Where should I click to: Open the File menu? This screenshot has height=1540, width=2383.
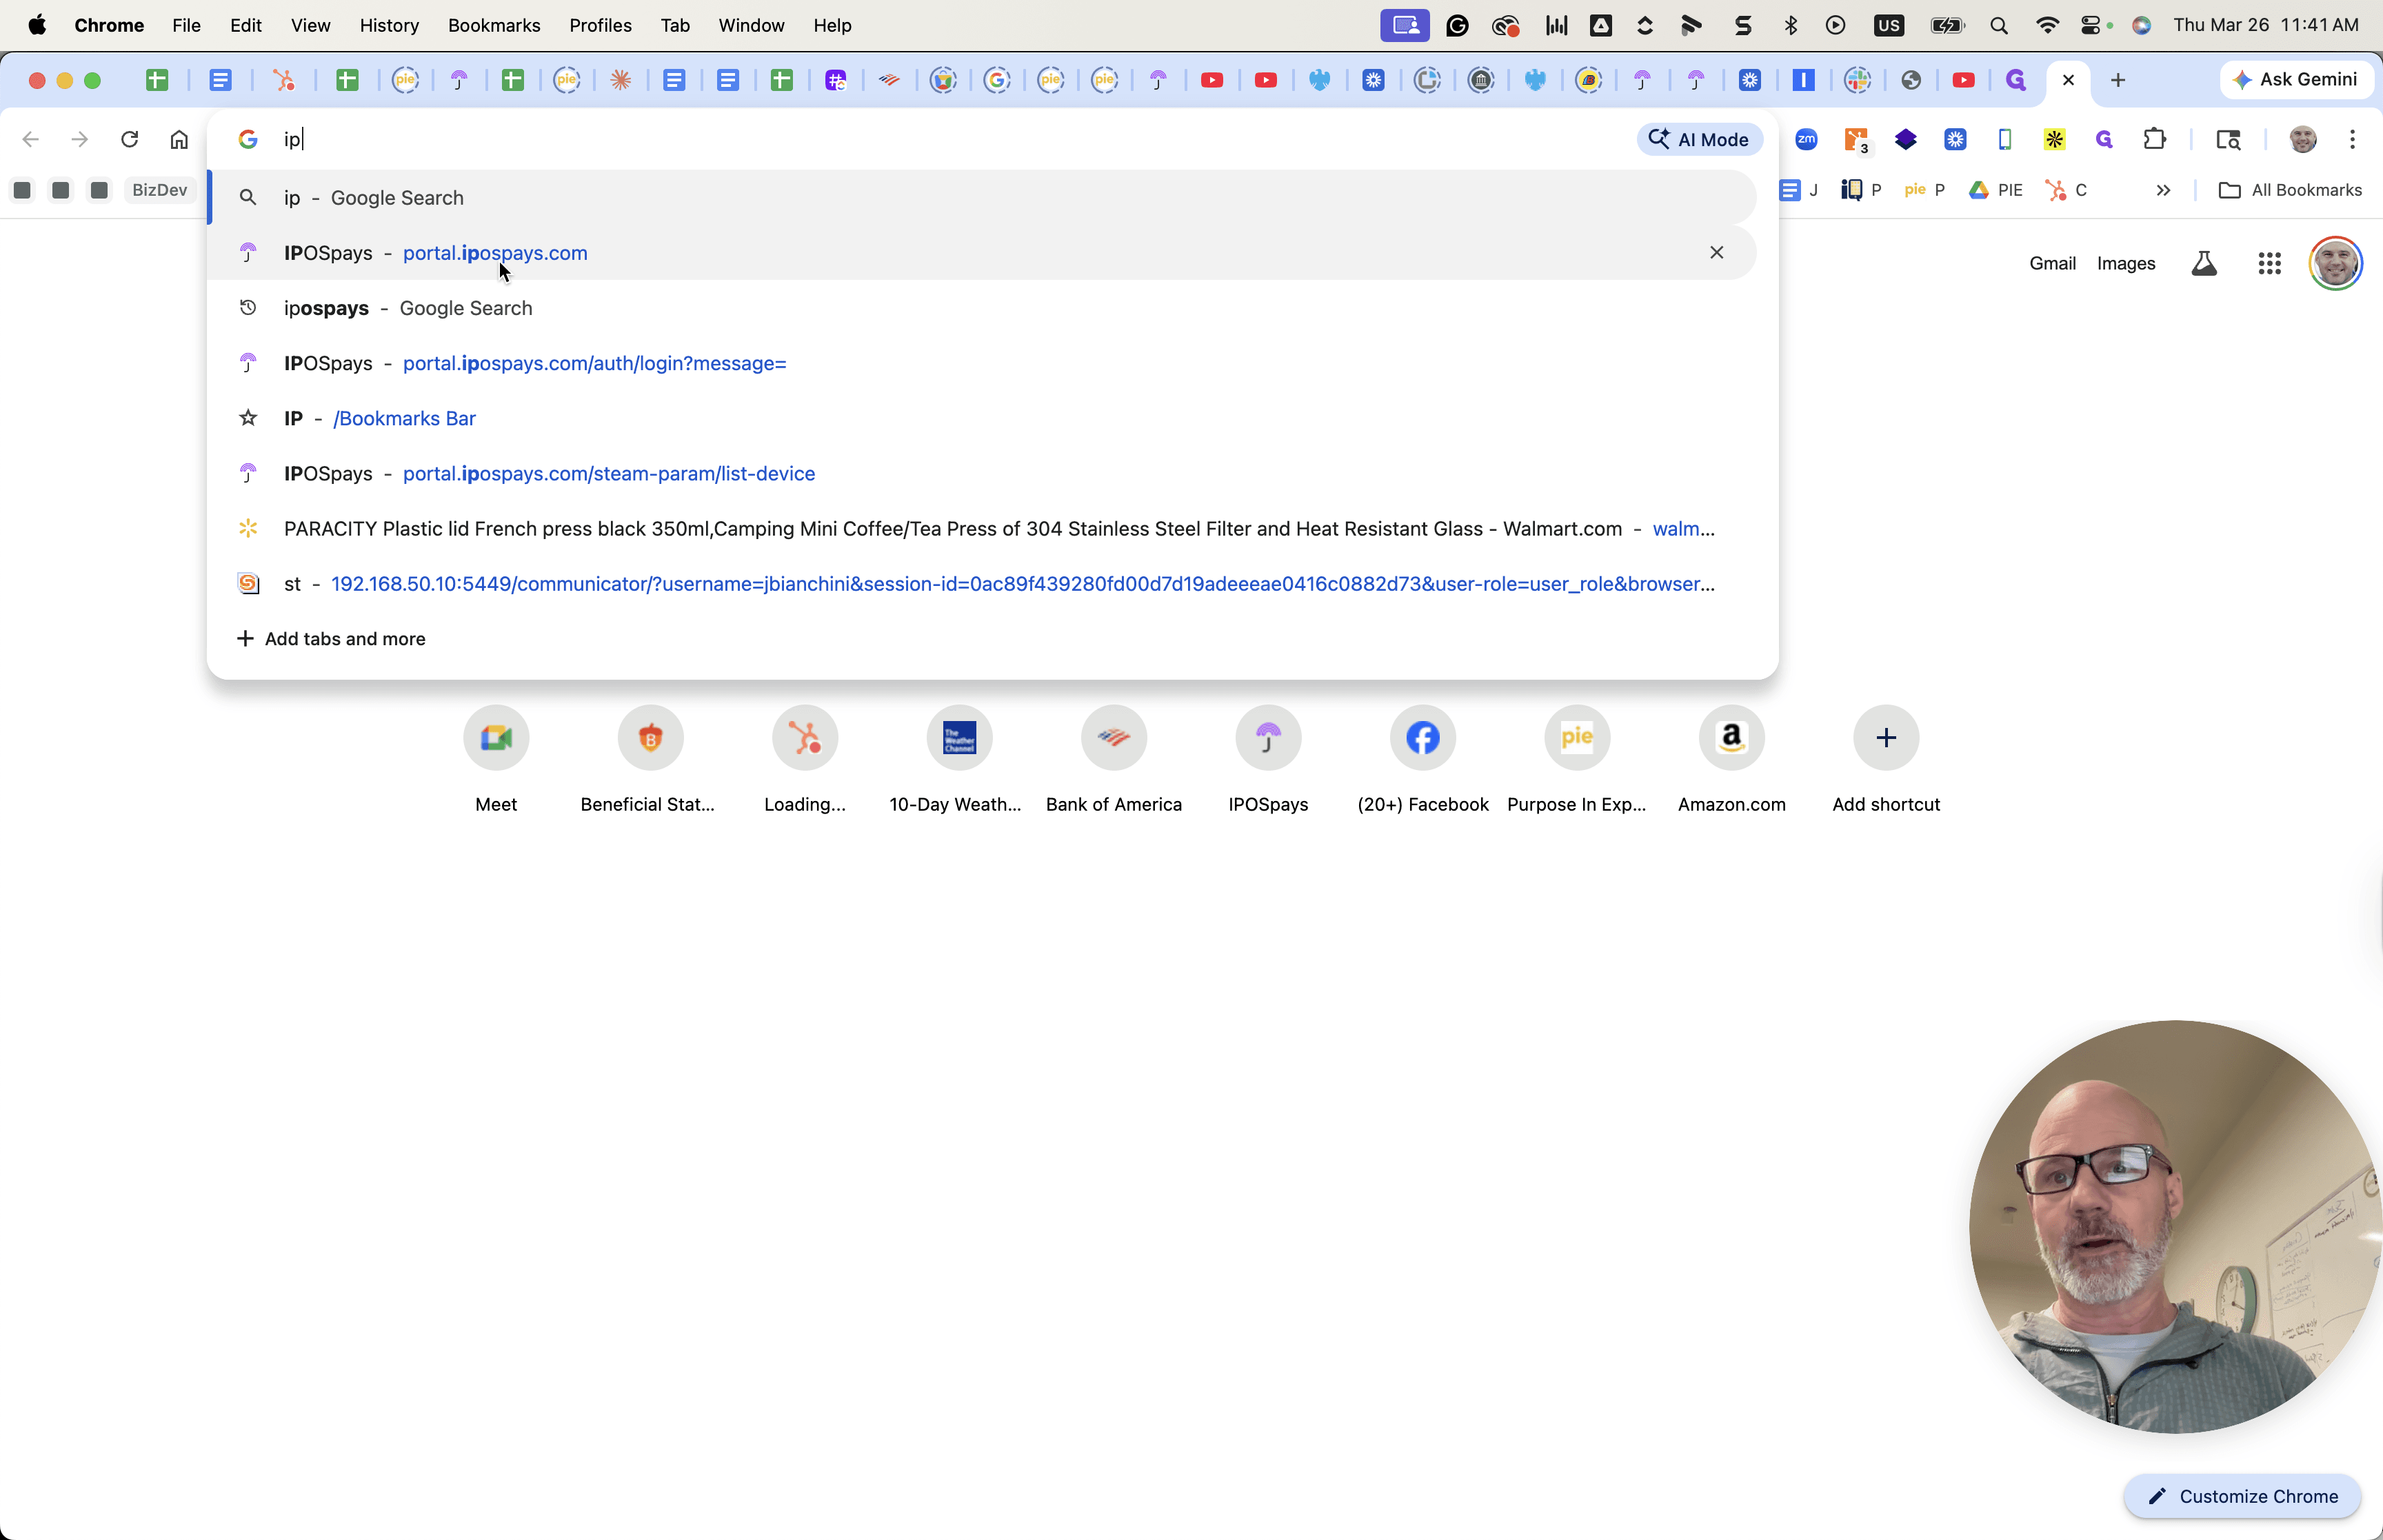[186, 25]
